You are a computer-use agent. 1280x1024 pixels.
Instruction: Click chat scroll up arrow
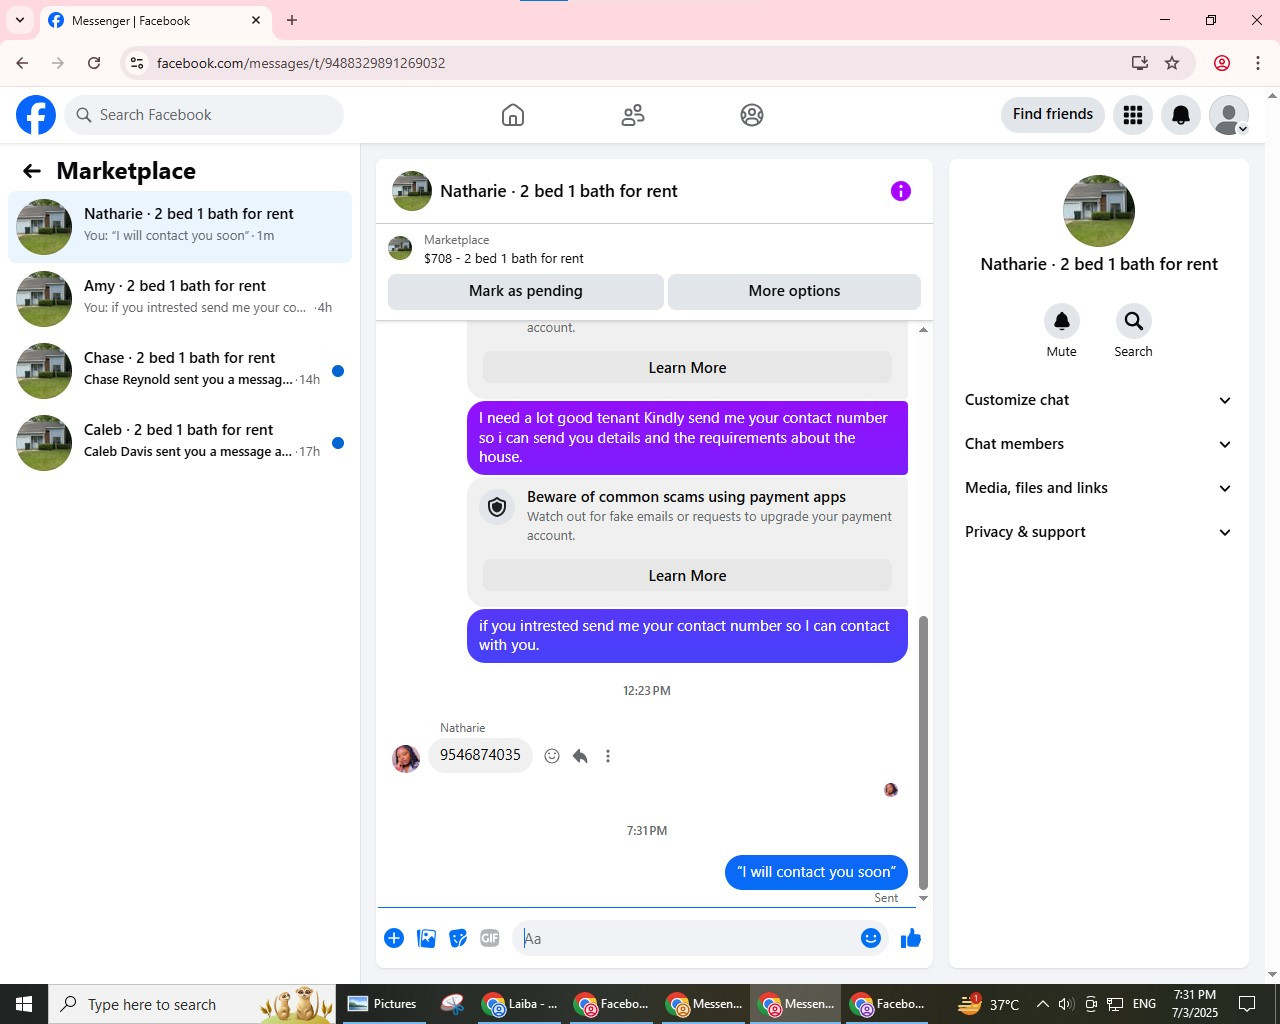coord(923,330)
